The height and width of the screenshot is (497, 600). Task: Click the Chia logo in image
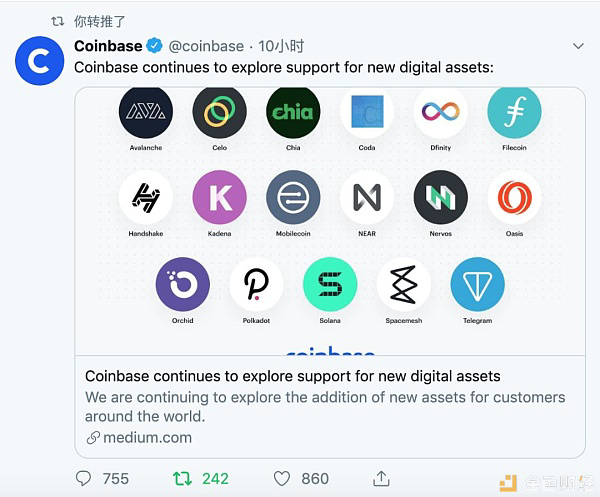293,112
